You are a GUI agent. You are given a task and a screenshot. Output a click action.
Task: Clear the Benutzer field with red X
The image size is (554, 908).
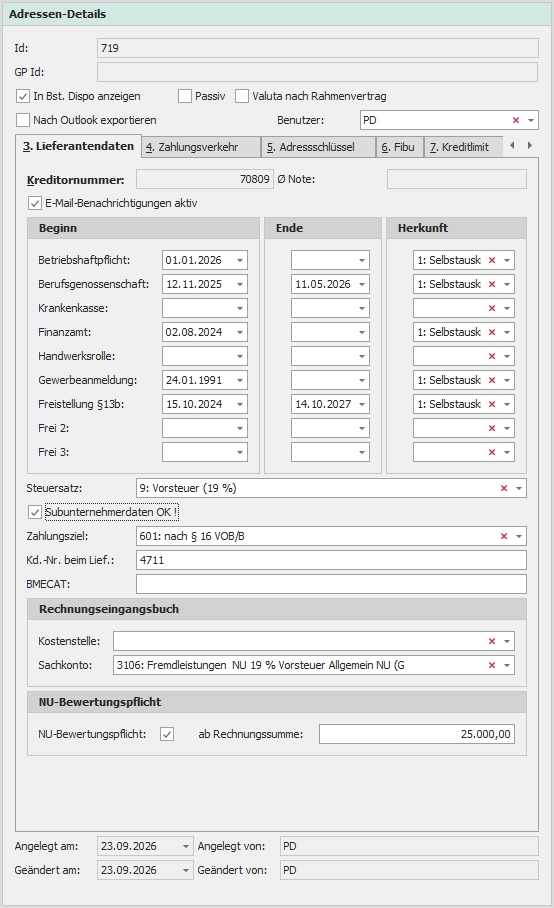point(516,120)
